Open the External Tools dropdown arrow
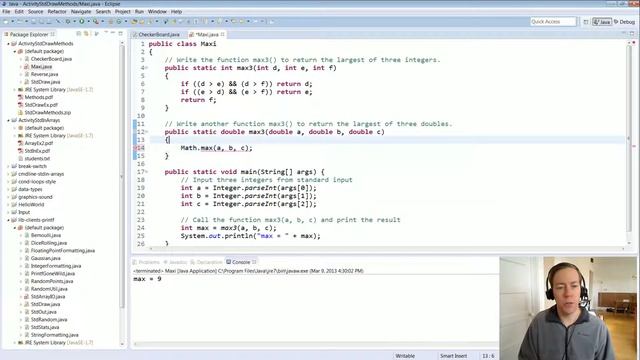The width and height of the screenshot is (640, 360). click(x=102, y=21)
